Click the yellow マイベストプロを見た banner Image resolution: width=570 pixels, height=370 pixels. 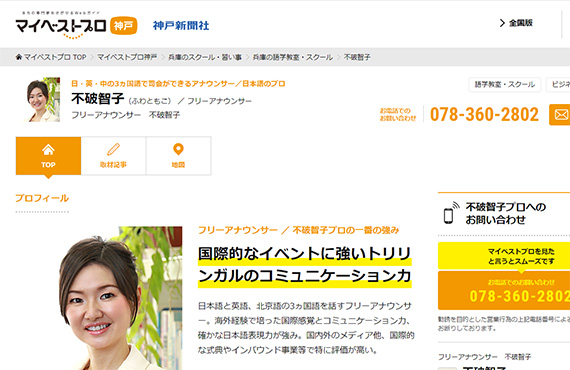point(504,256)
